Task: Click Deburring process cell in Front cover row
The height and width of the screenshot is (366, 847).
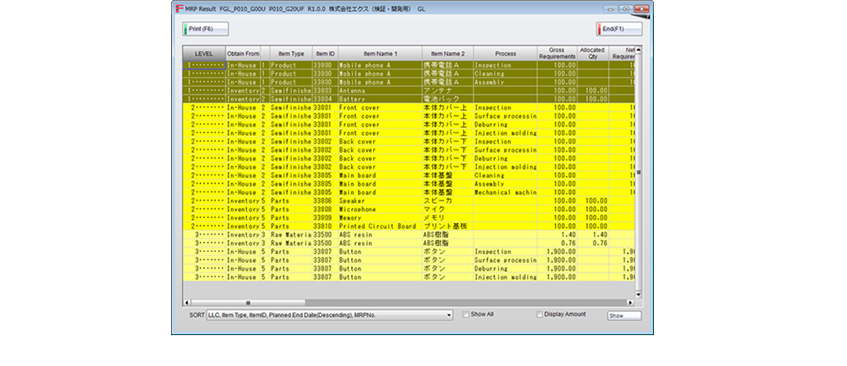Action: tap(505, 125)
